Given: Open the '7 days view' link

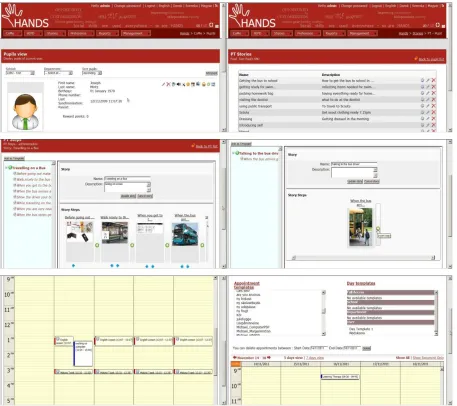Looking at the screenshot, I should coord(315,358).
